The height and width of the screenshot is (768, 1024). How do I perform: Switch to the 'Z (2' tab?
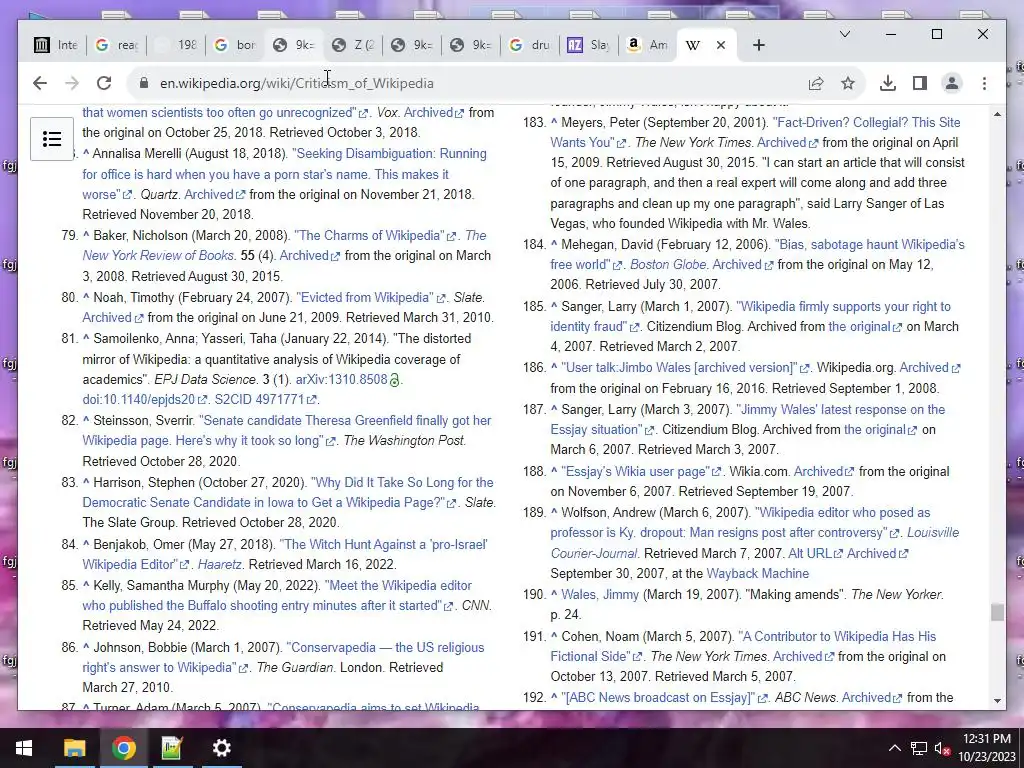pos(353,45)
